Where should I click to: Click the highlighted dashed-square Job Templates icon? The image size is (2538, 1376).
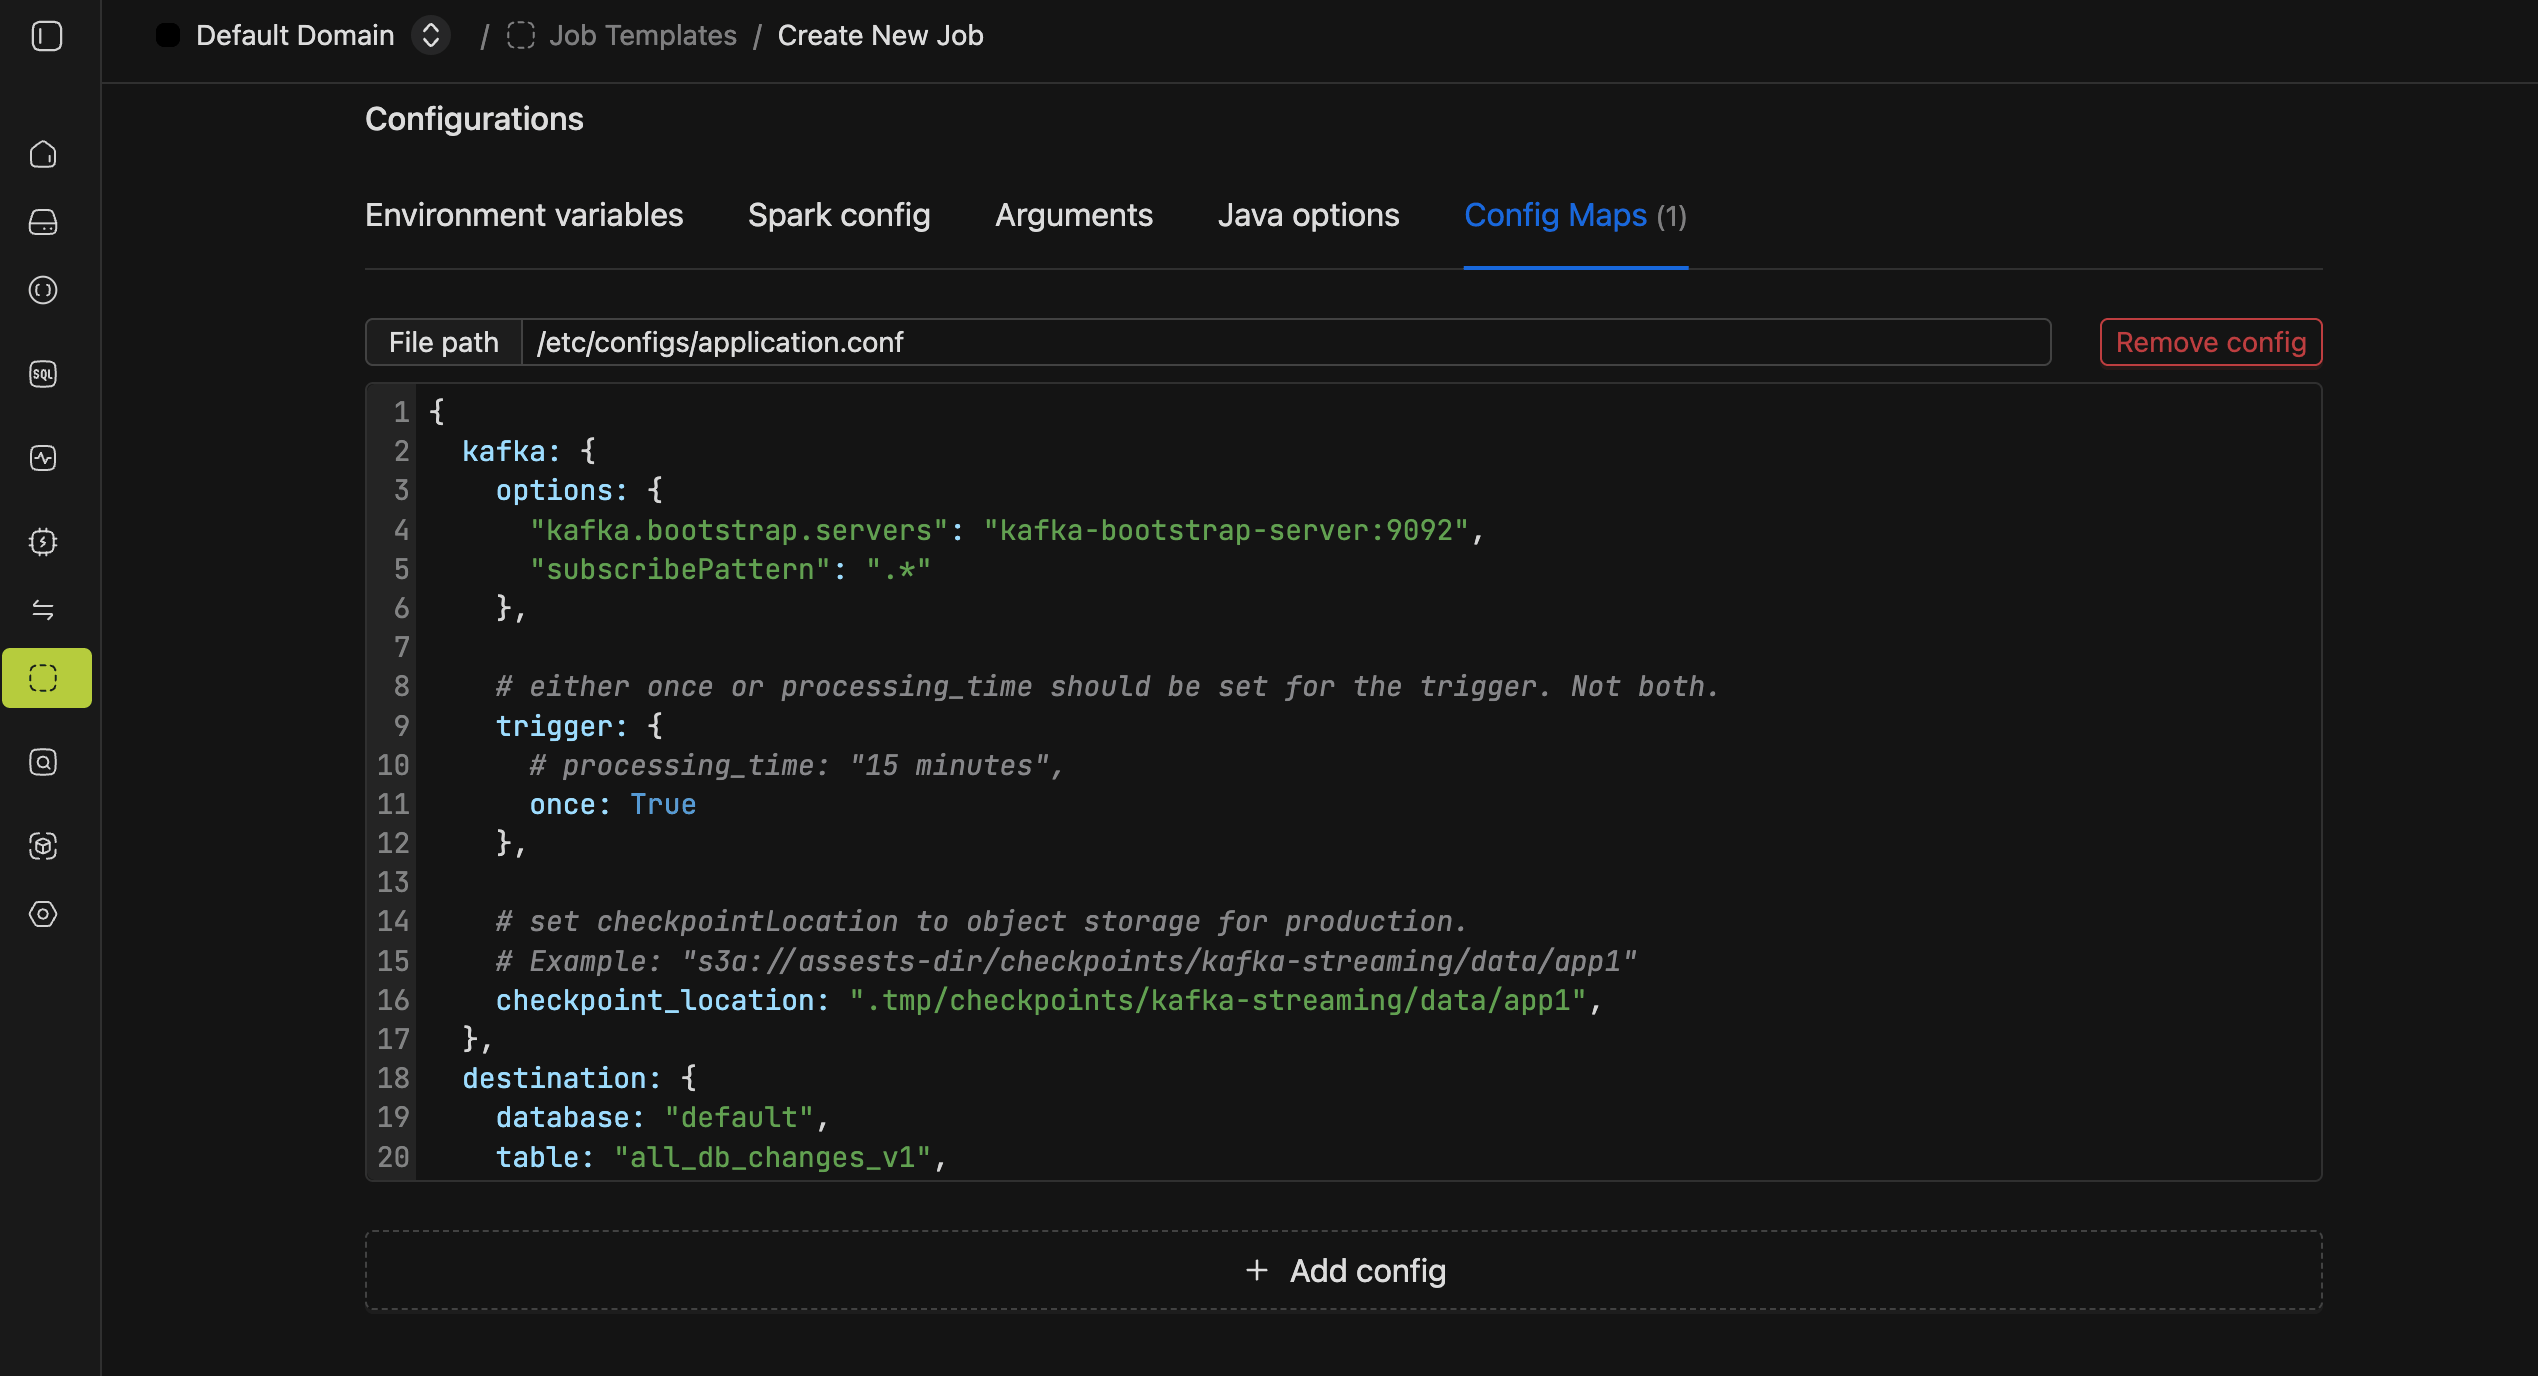(x=46, y=678)
